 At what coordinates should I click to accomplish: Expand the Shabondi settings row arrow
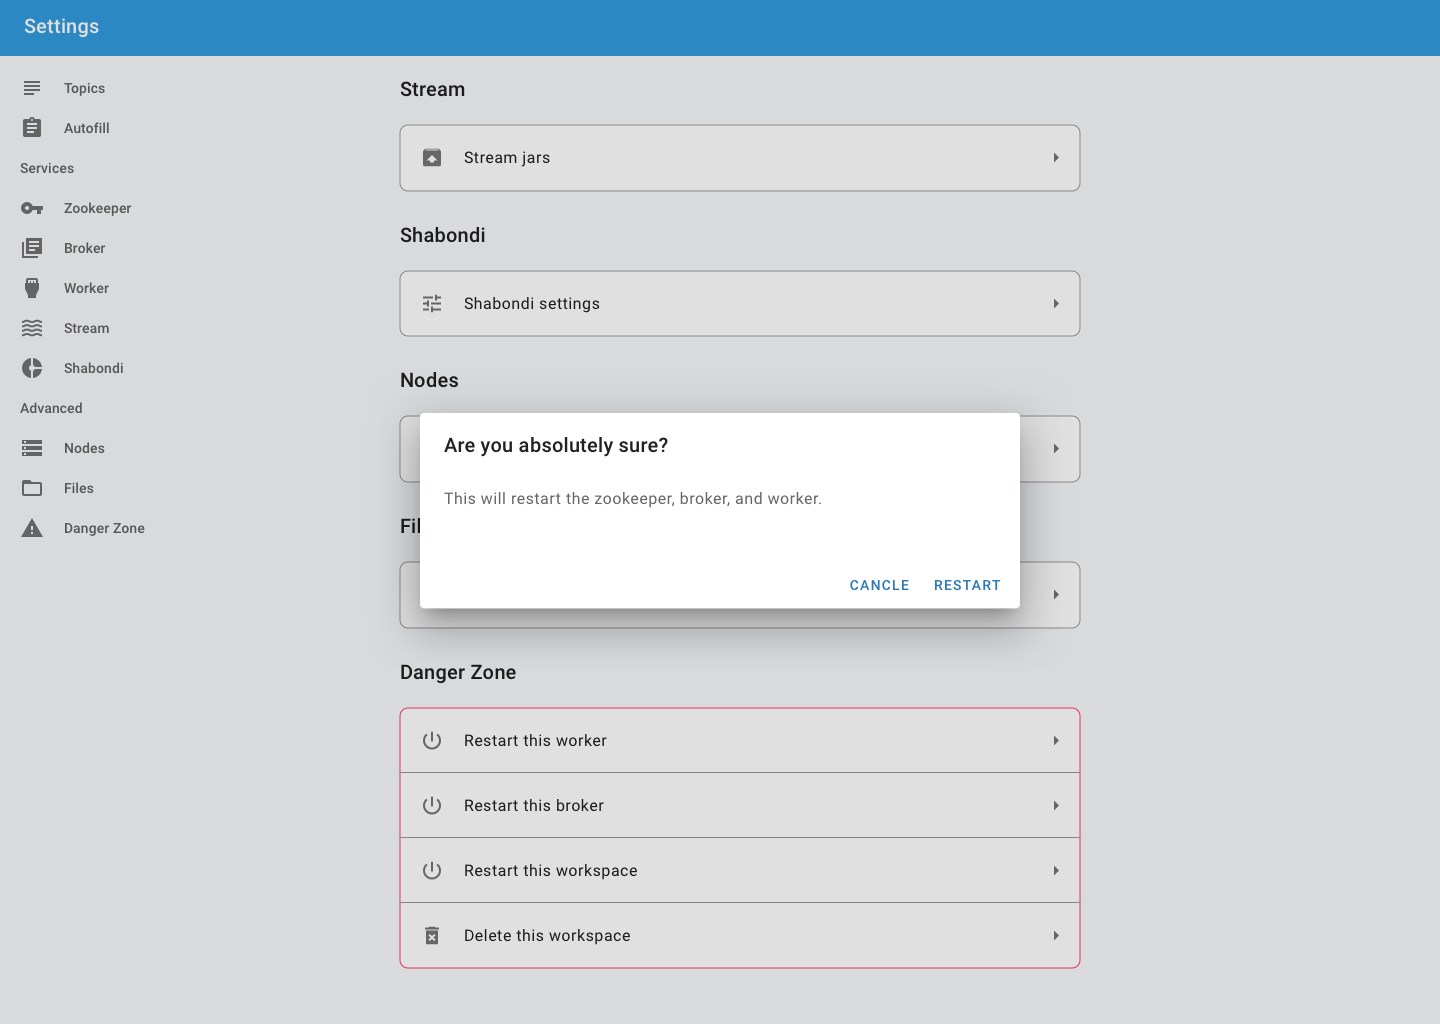click(x=1056, y=304)
